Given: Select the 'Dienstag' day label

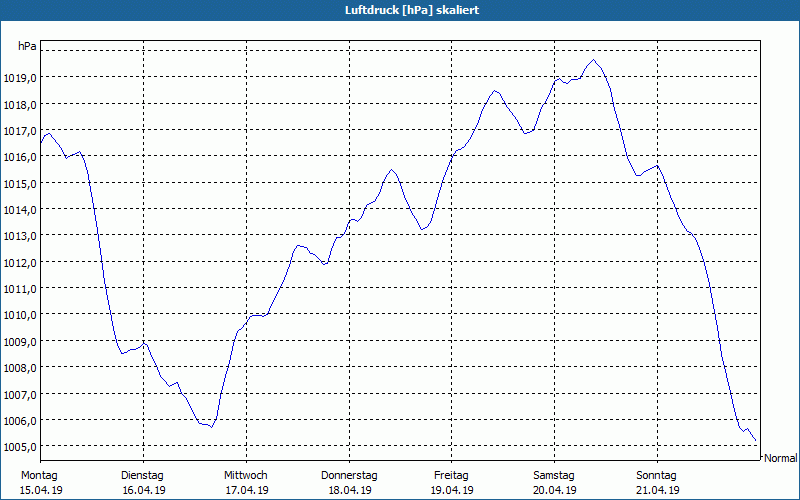Looking at the screenshot, I should [142, 476].
